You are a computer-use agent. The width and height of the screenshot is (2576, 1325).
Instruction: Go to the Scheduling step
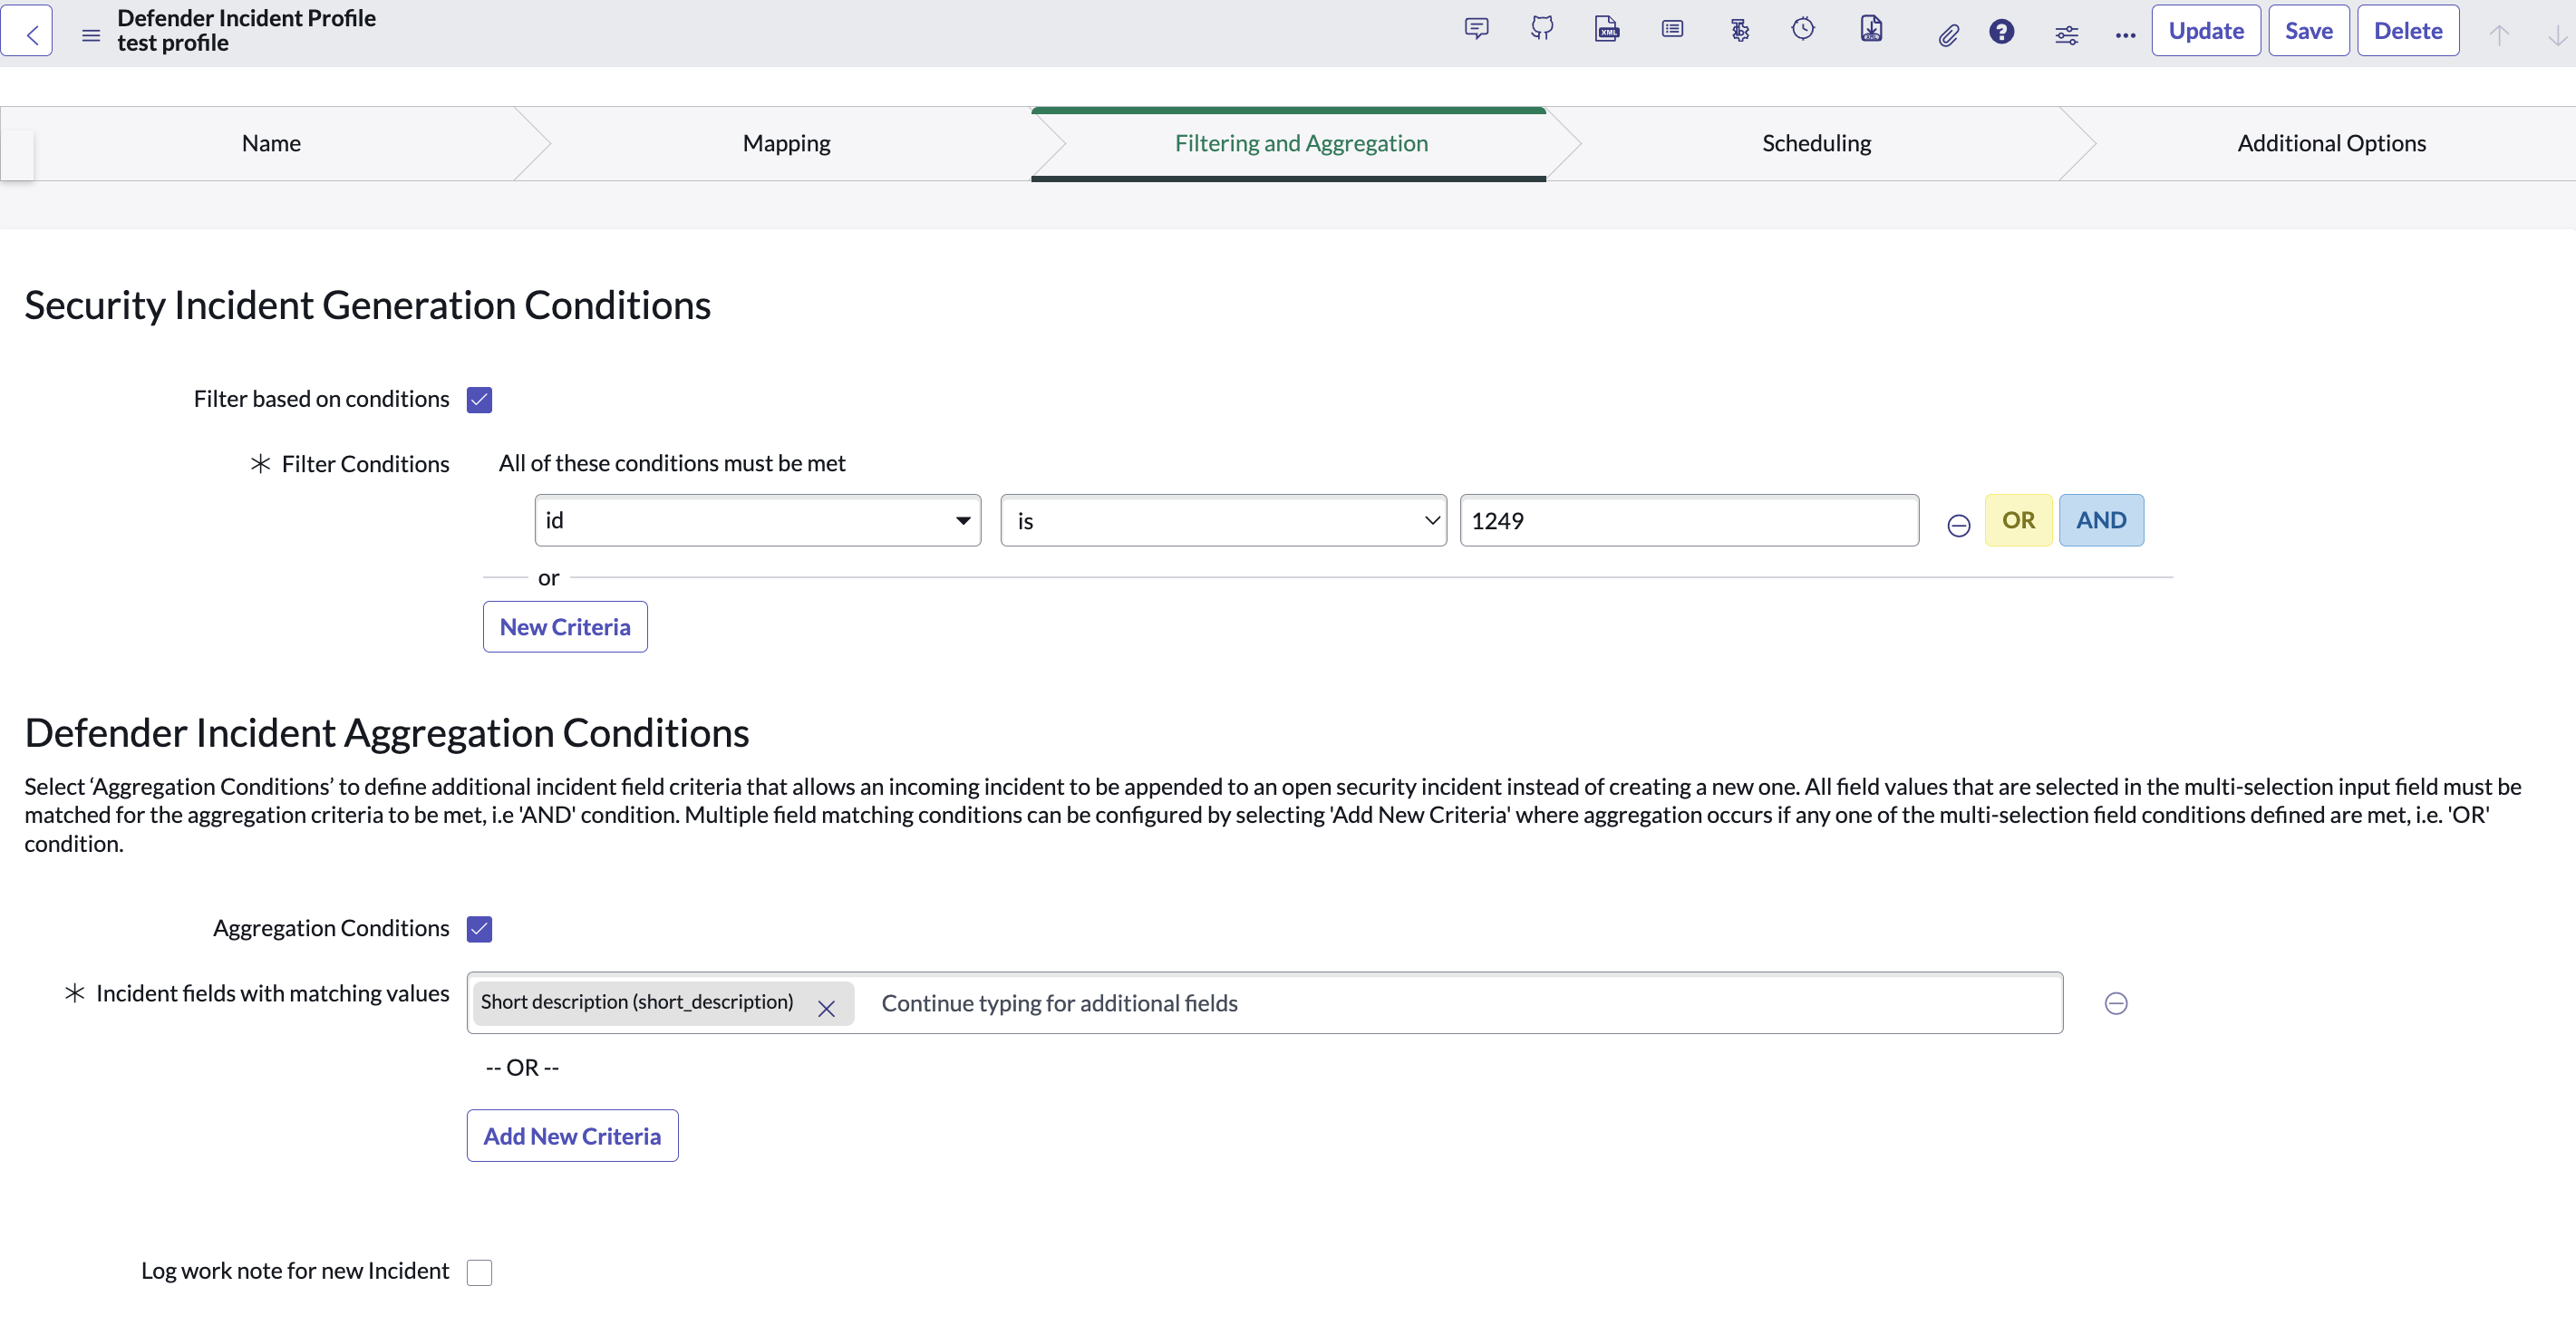pyautogui.click(x=1816, y=143)
